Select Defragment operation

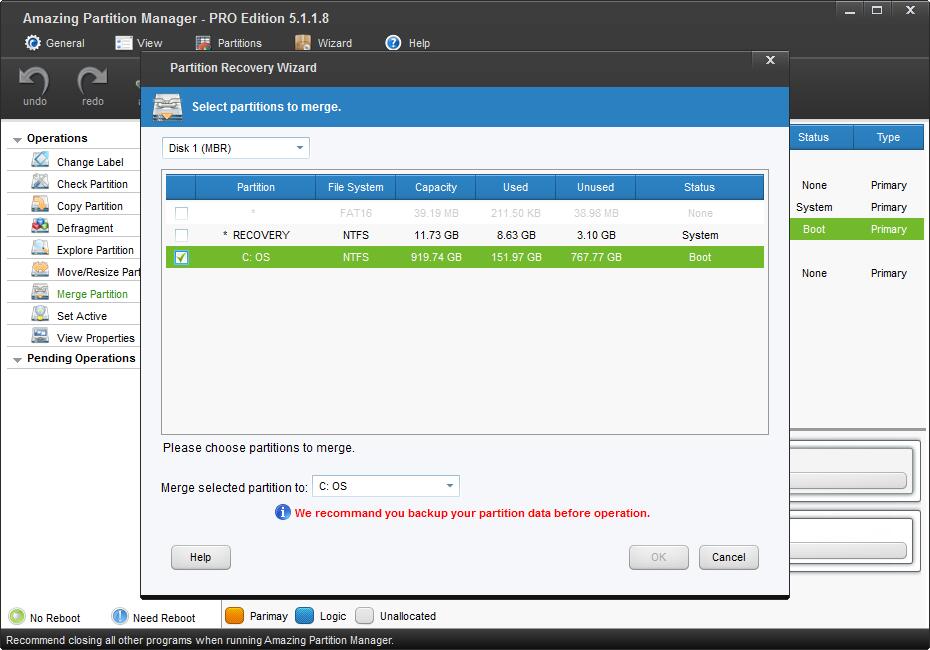coord(85,228)
